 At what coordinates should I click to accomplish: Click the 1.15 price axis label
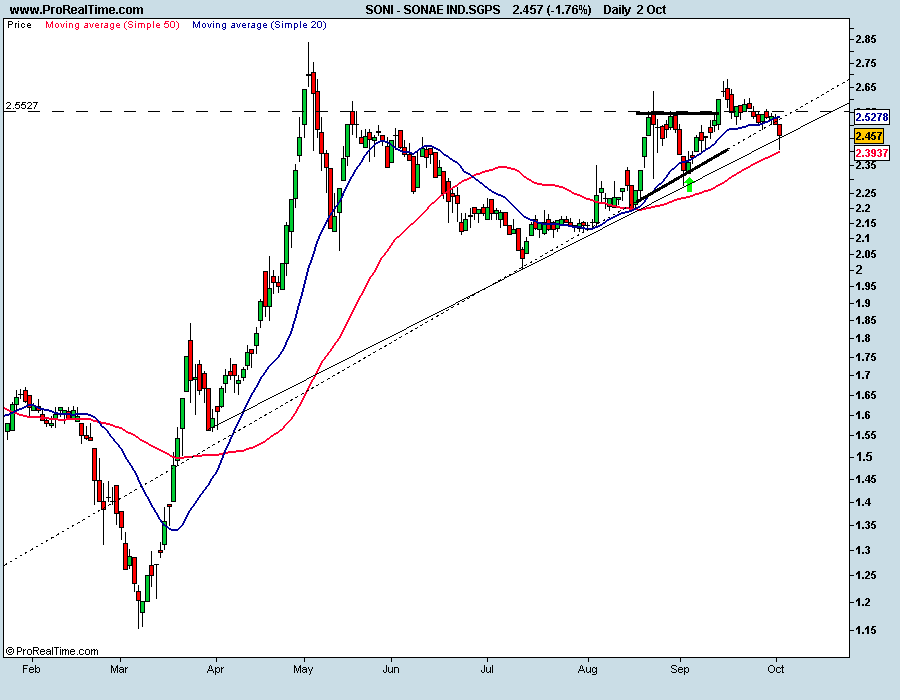[x=866, y=630]
